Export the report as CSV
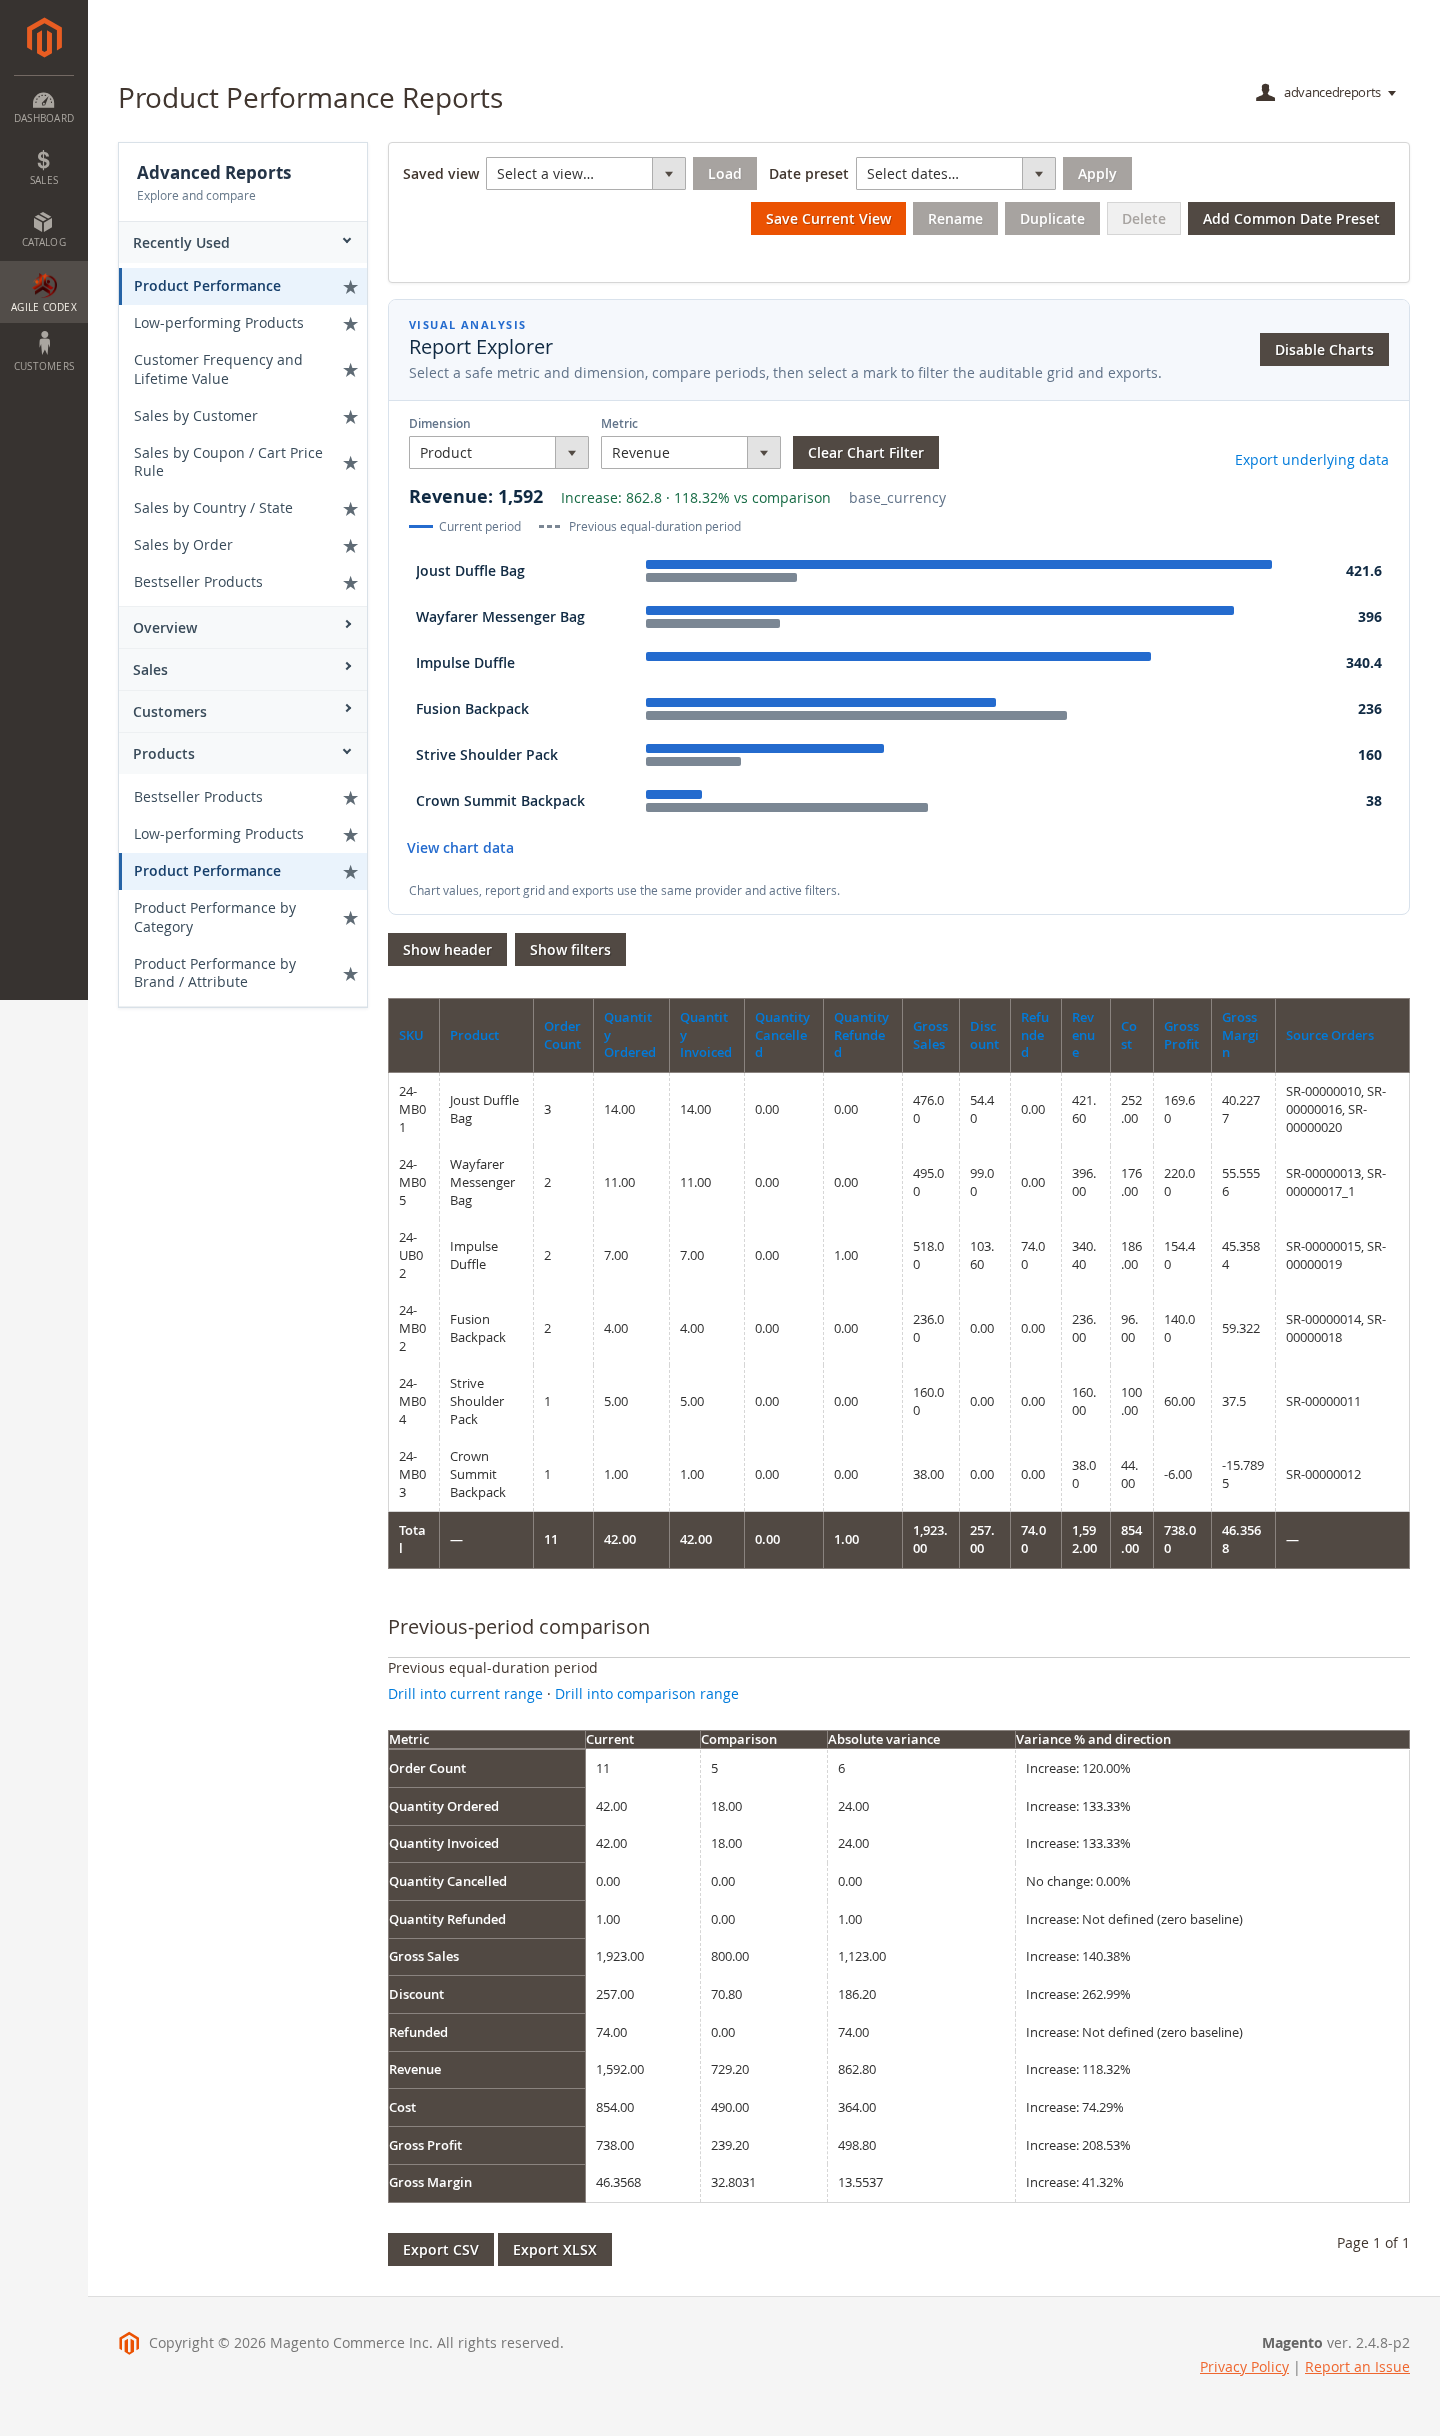Screen dimensions: 1440x2436 (x=441, y=2250)
